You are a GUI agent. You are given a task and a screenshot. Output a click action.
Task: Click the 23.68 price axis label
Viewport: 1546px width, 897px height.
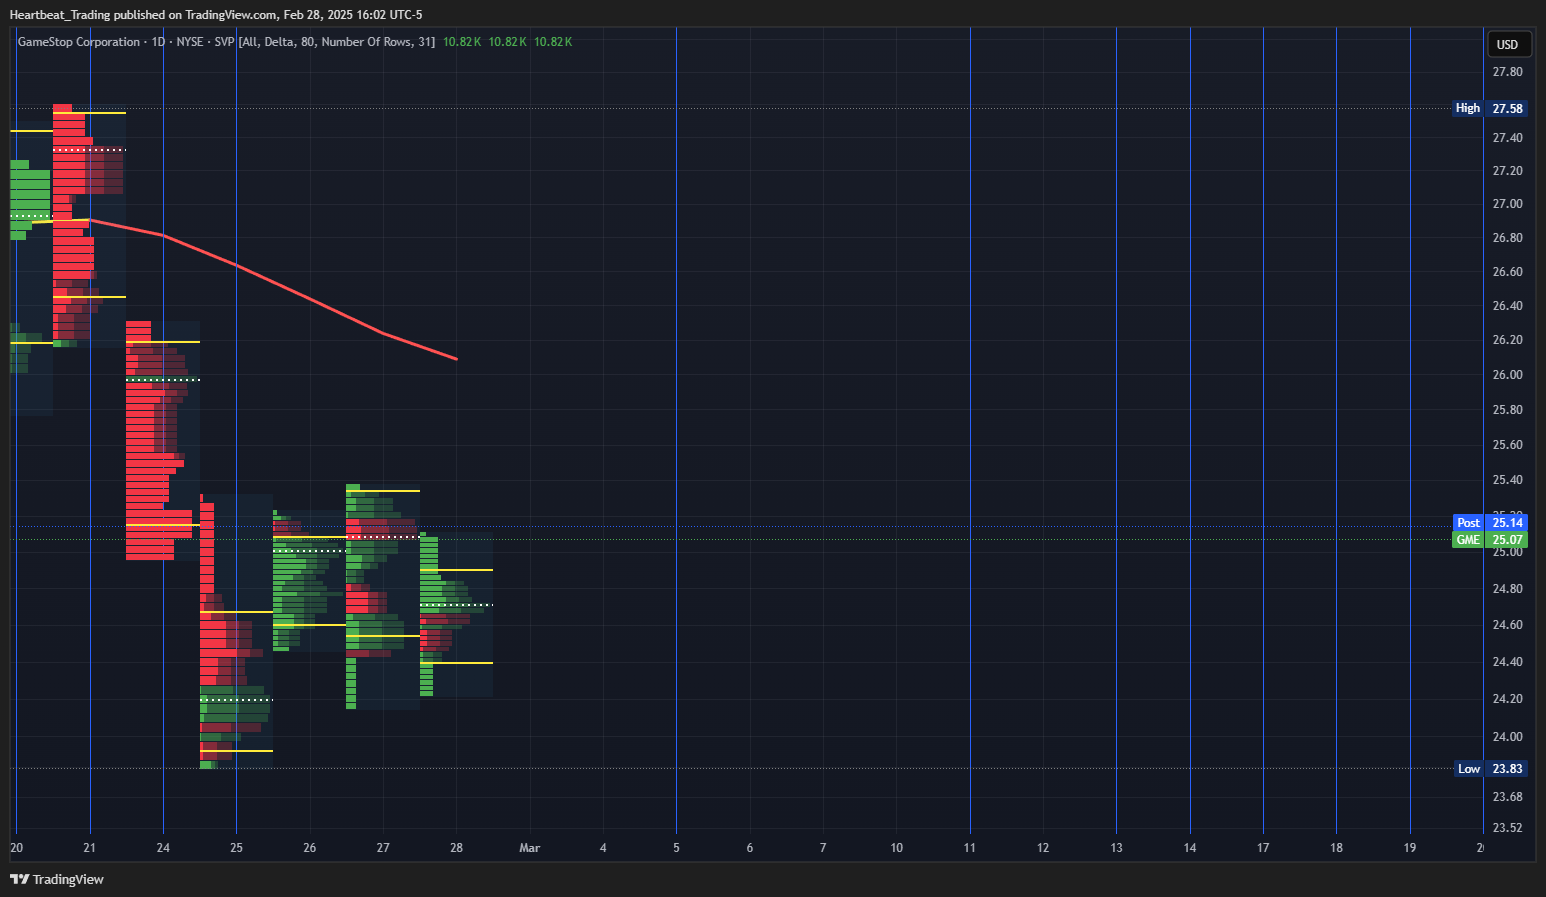[1507, 797]
